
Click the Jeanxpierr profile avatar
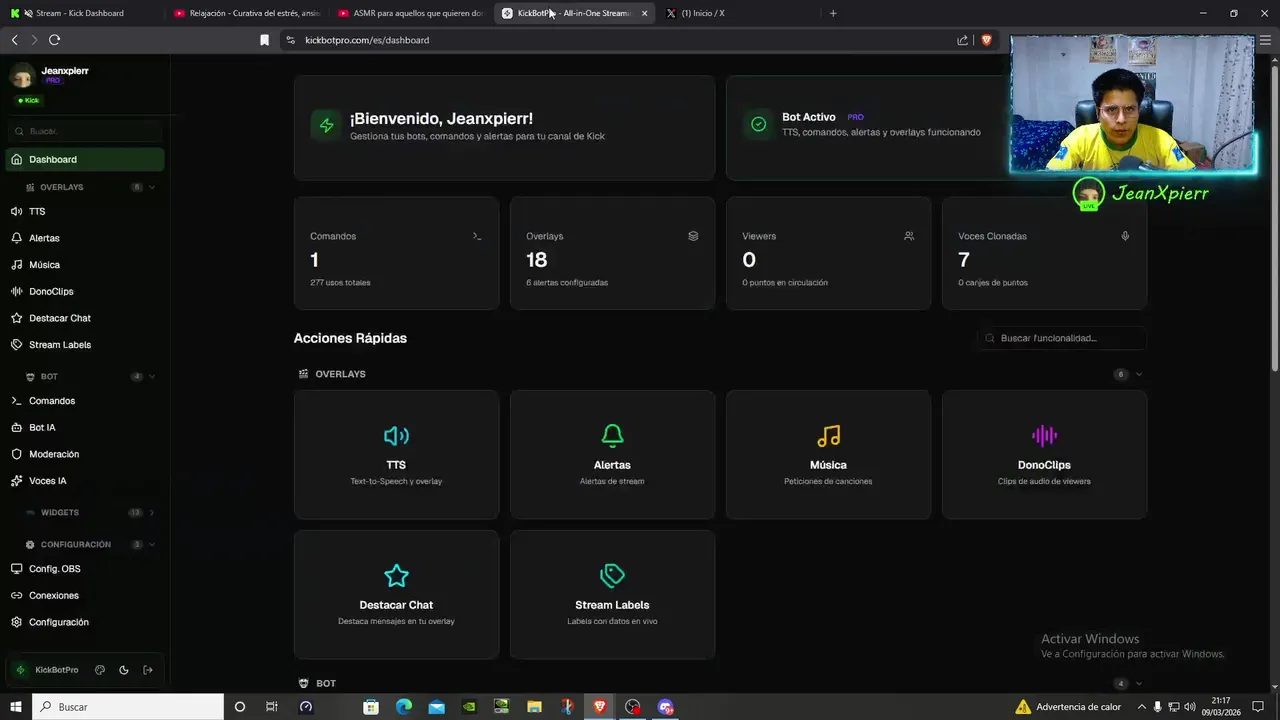tap(22, 76)
